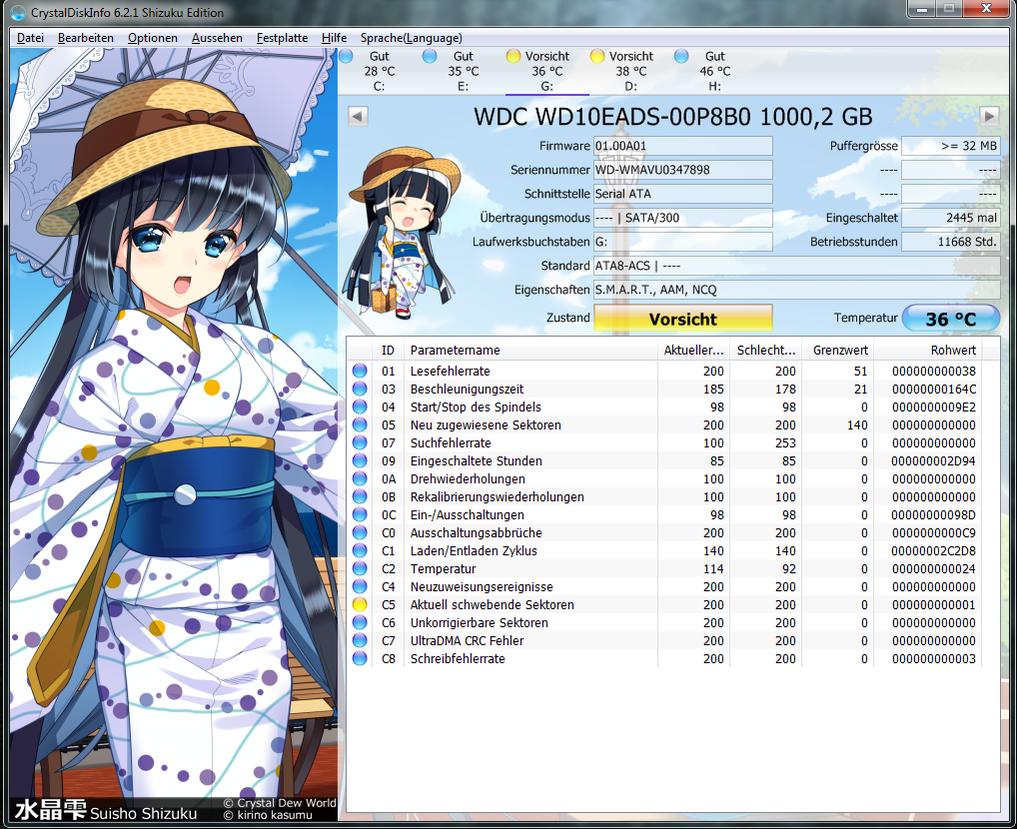
Task: Click the Schlecht... column header
Action: coord(765,350)
